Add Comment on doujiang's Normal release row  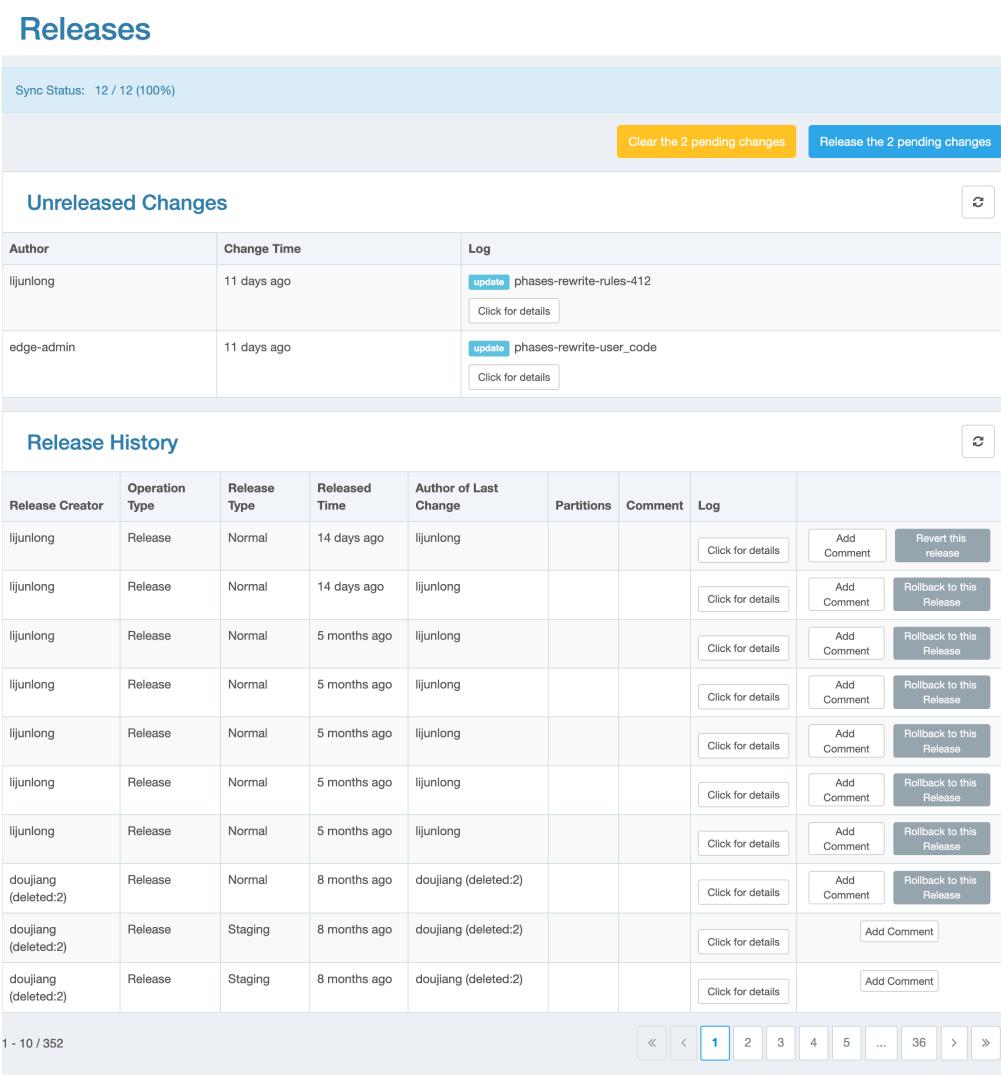pyautogui.click(x=846, y=887)
